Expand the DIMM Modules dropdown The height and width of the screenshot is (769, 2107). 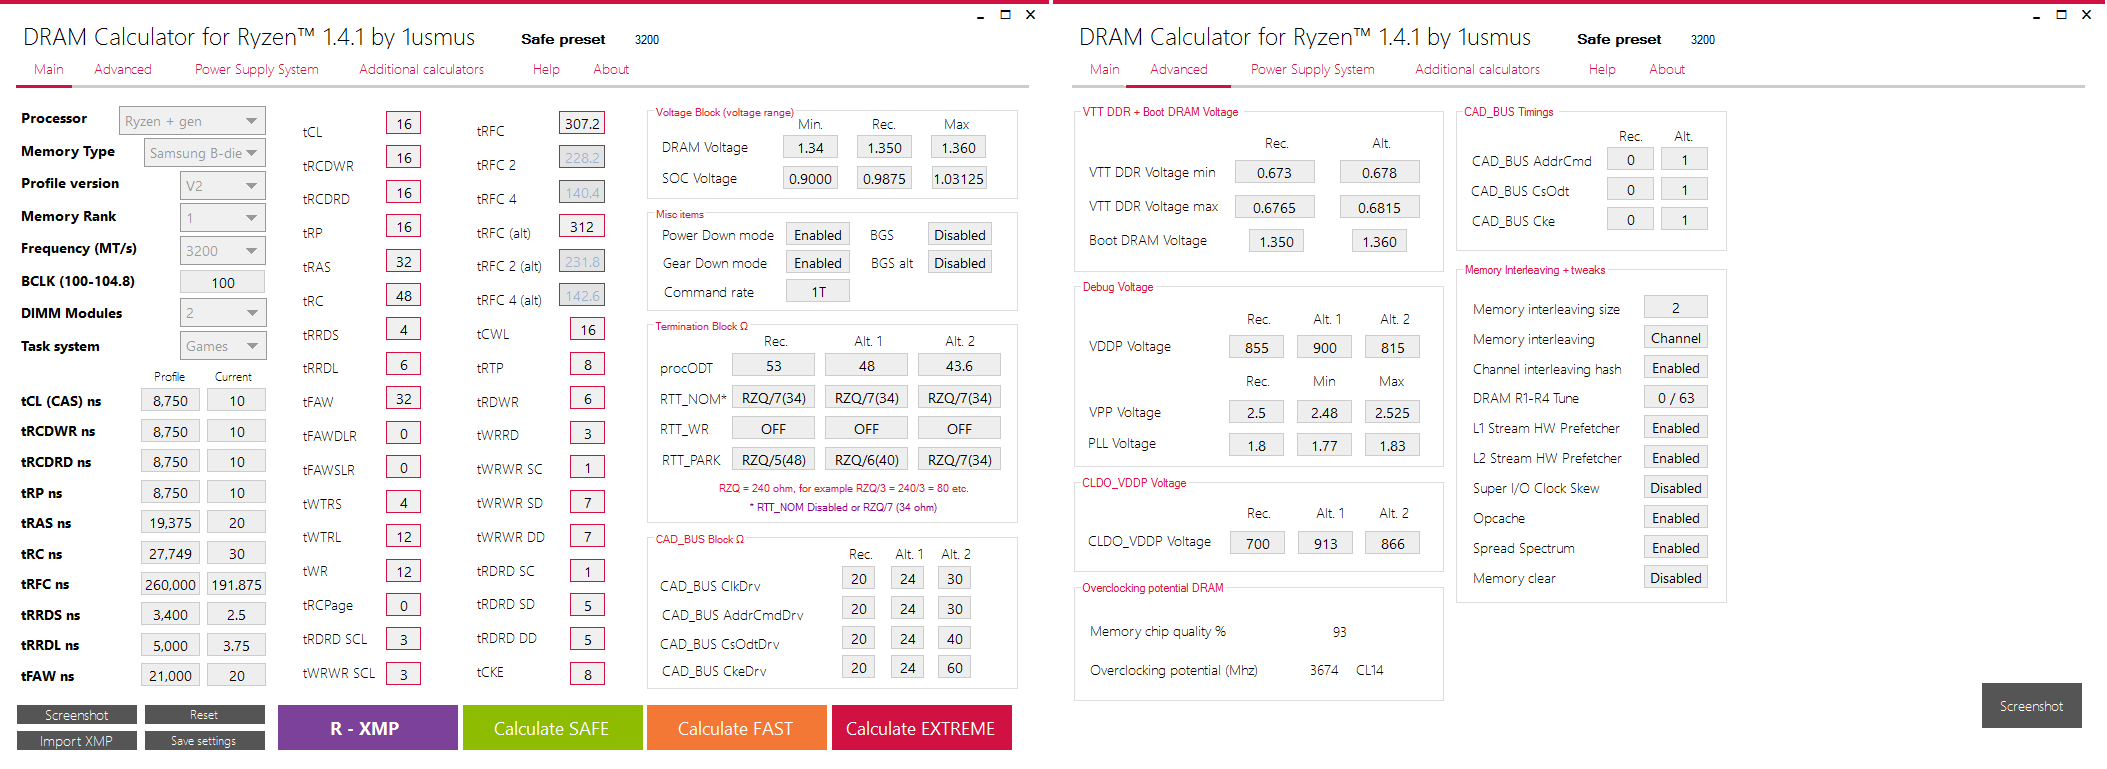click(223, 313)
